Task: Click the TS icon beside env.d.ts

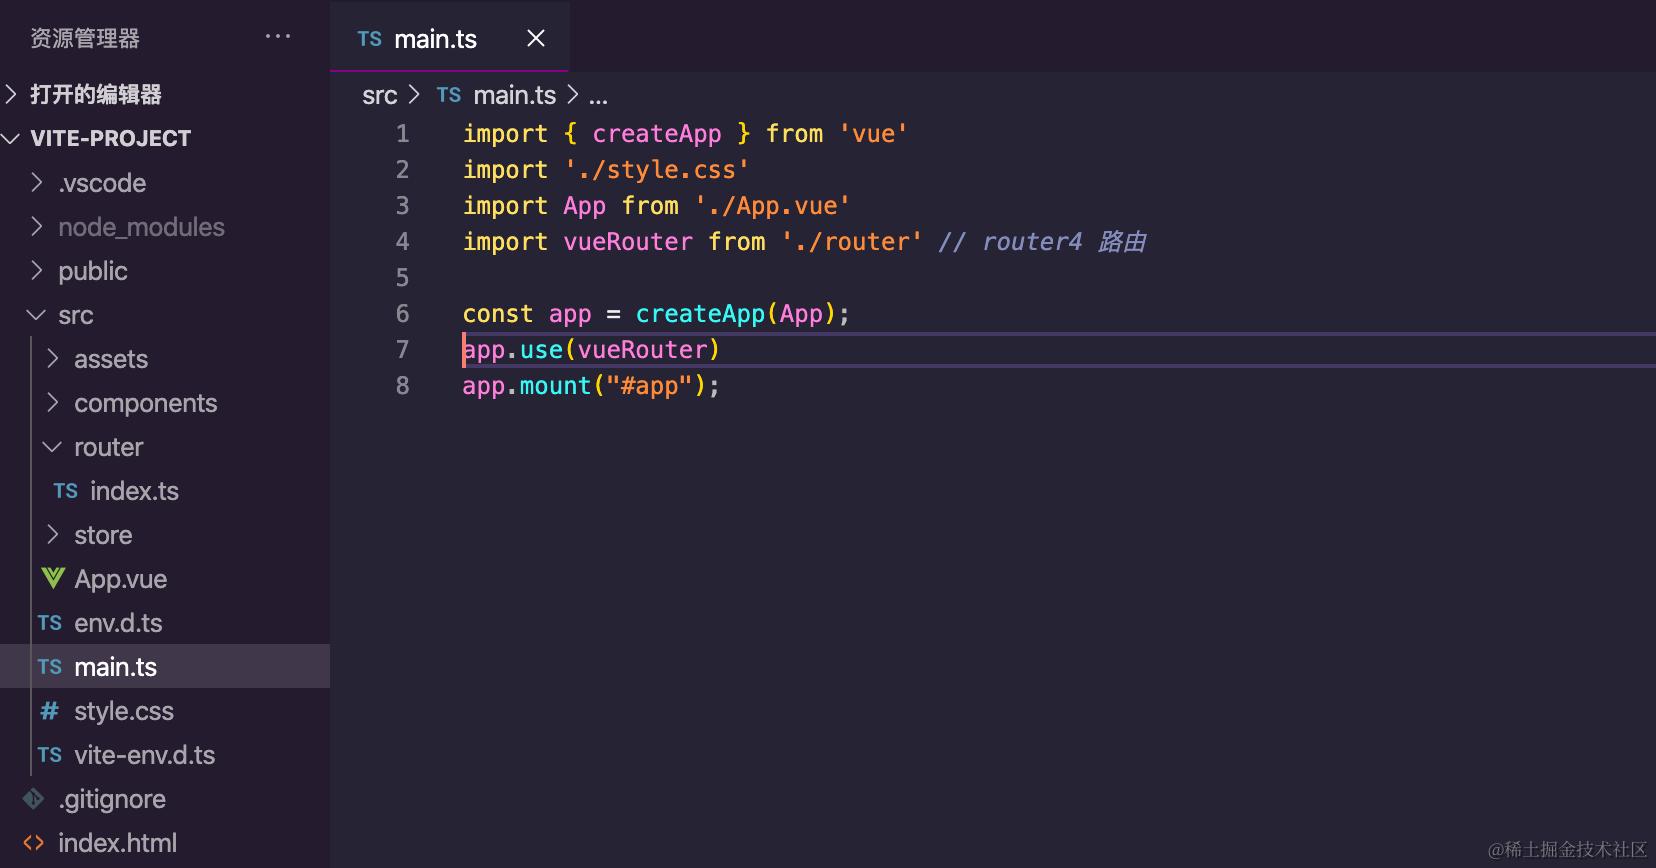Action: (x=50, y=623)
